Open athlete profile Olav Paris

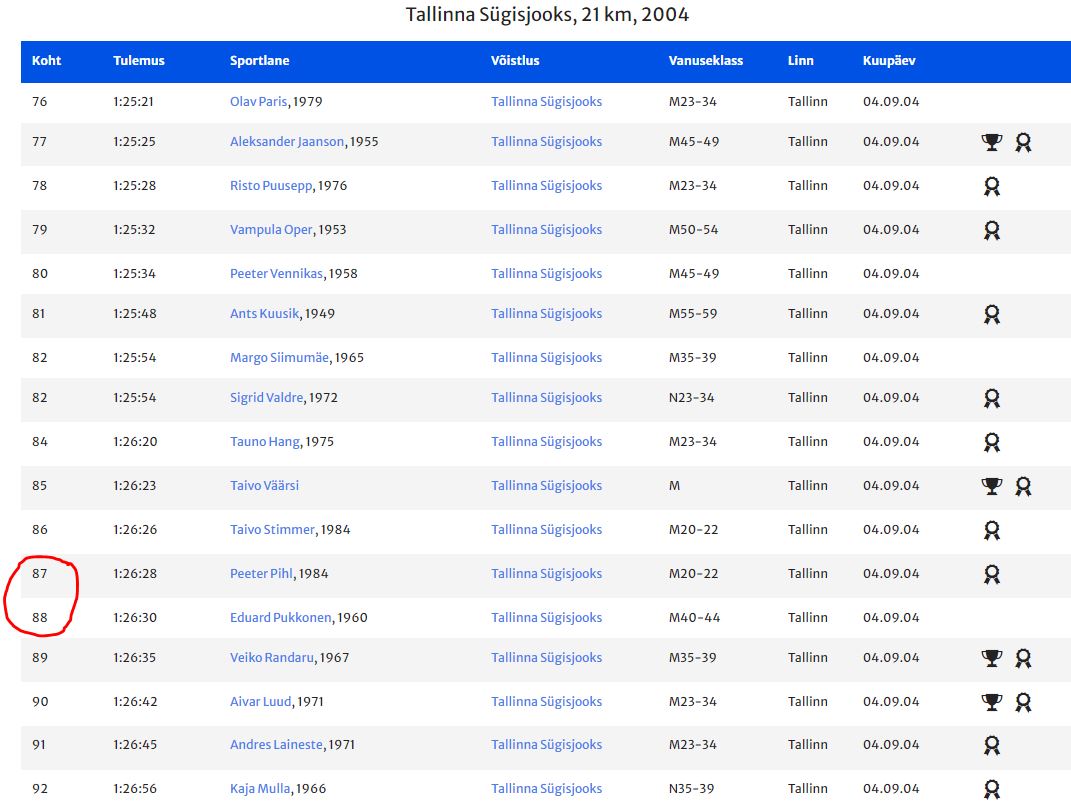[258, 101]
